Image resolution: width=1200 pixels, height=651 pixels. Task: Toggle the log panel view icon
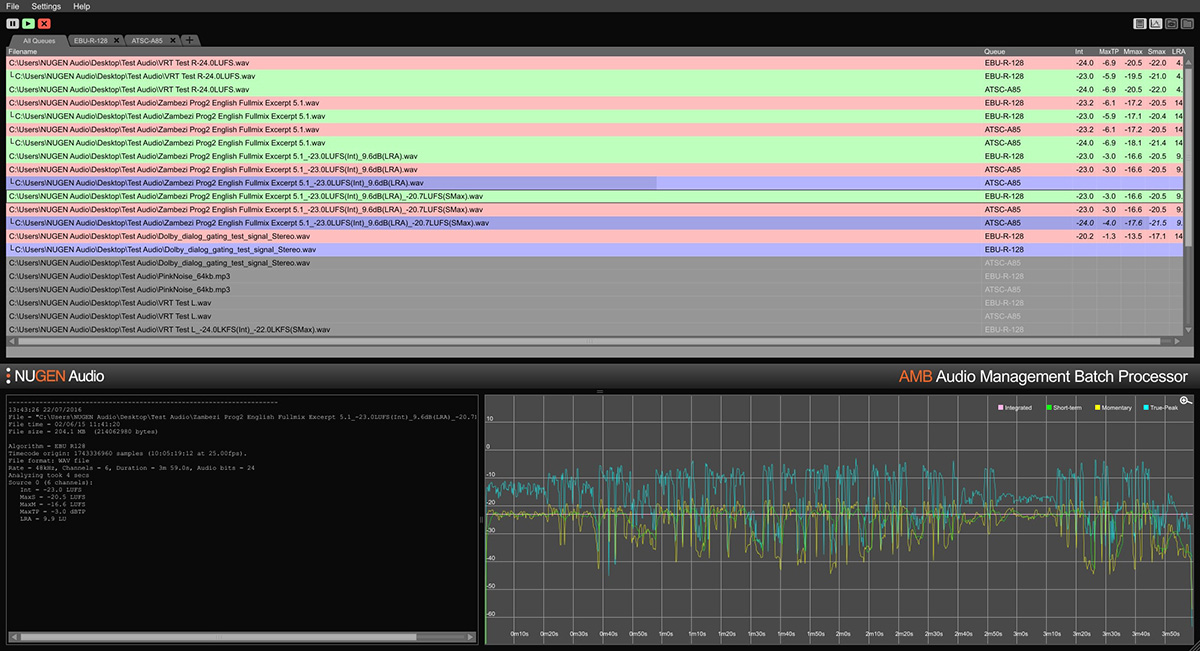click(x=1139, y=23)
